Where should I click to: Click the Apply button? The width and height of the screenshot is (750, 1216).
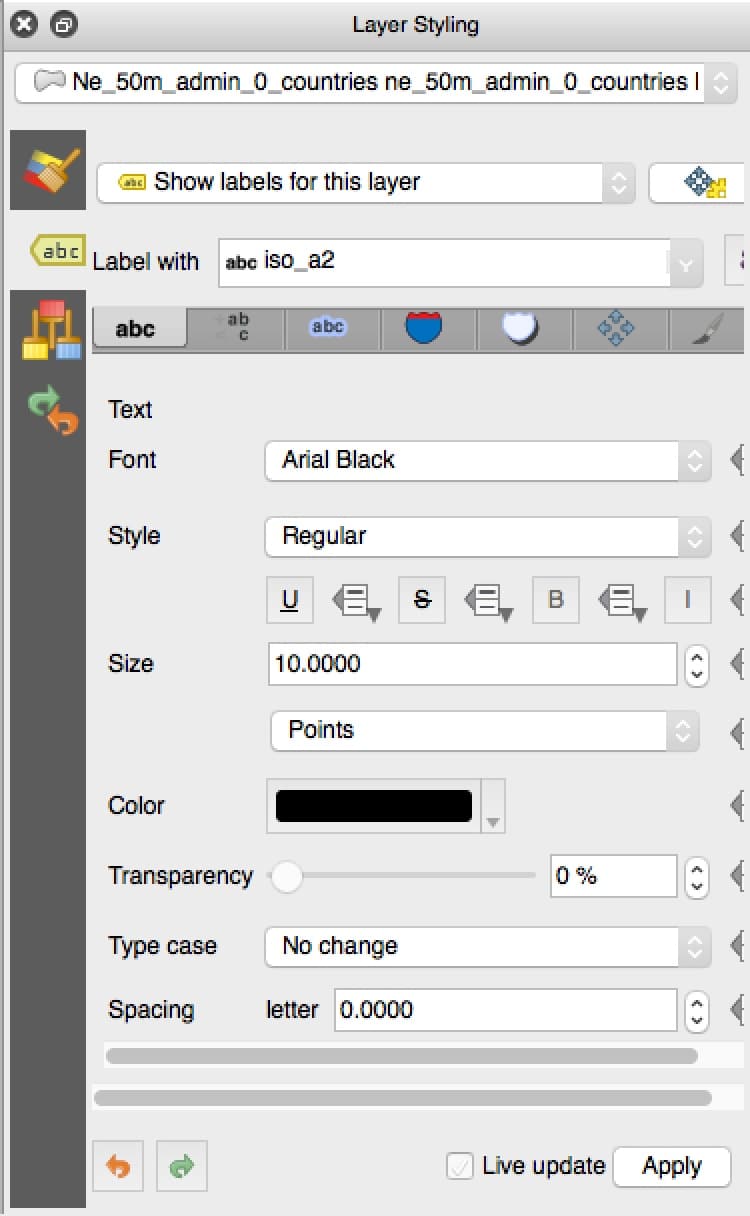click(x=671, y=1166)
